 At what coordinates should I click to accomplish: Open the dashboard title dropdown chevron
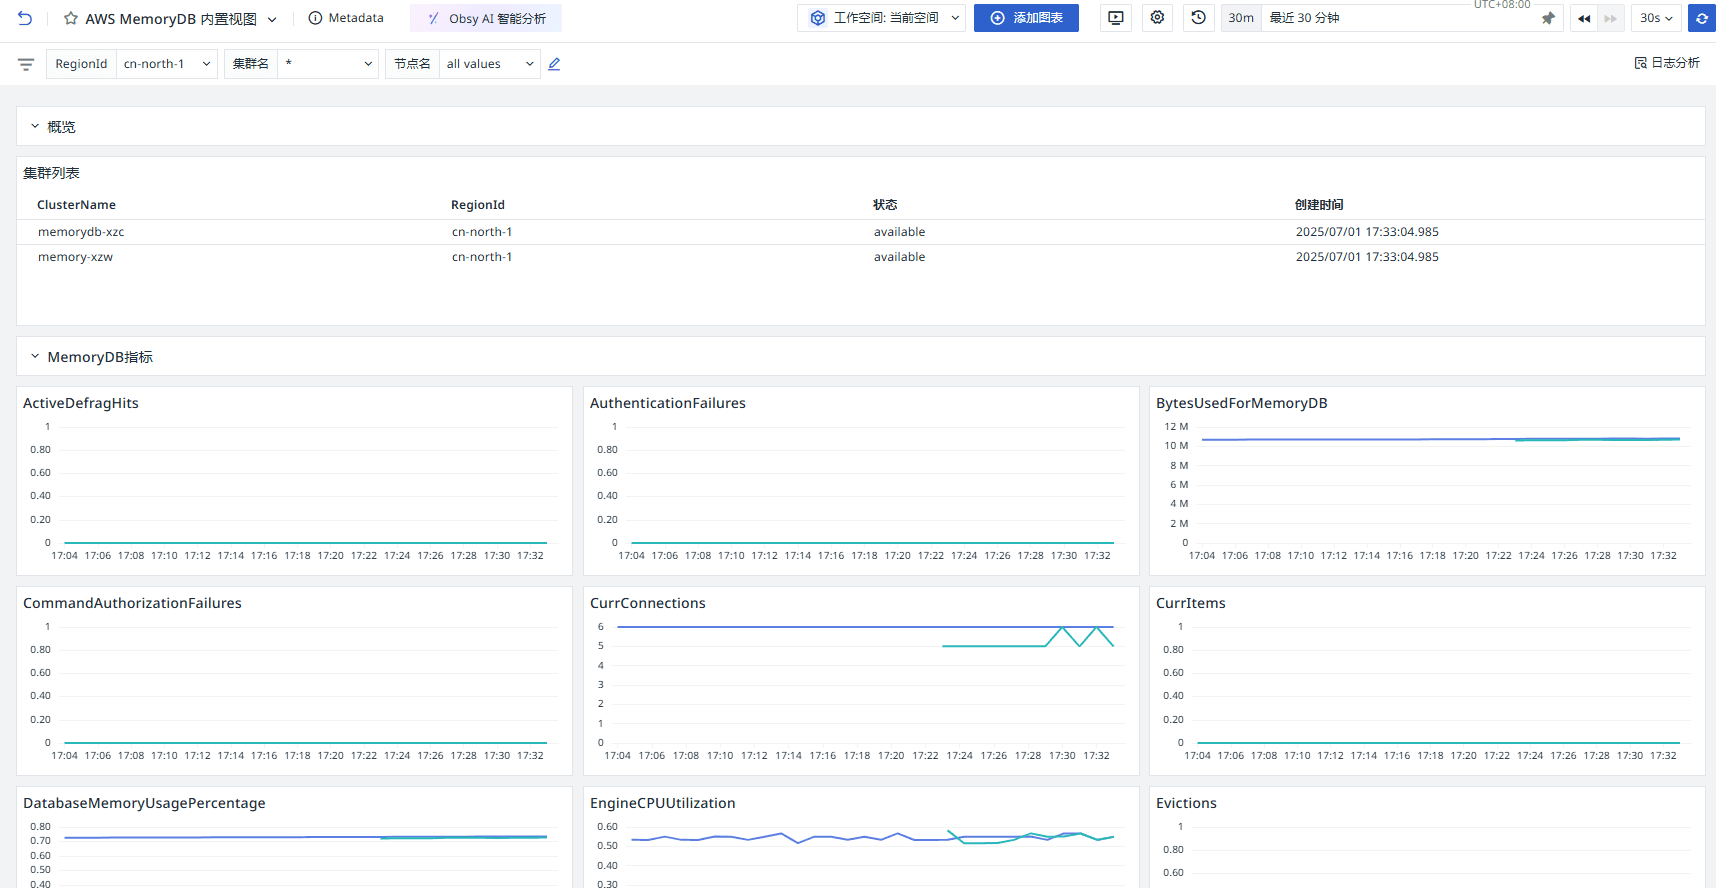pyautogui.click(x=272, y=19)
